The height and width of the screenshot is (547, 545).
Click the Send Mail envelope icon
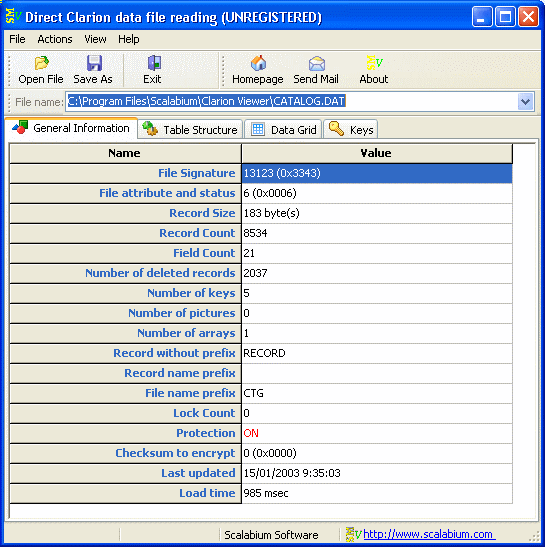coord(317,64)
